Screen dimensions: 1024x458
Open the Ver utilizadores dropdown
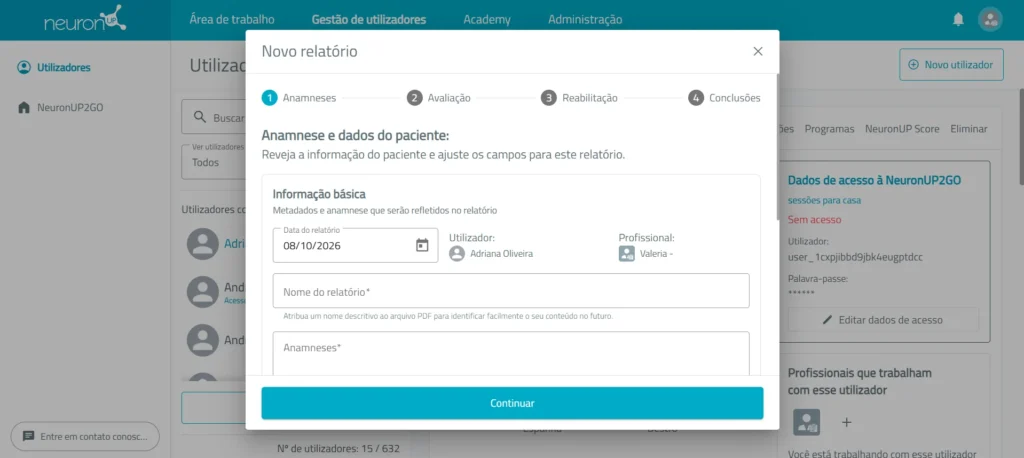213,161
